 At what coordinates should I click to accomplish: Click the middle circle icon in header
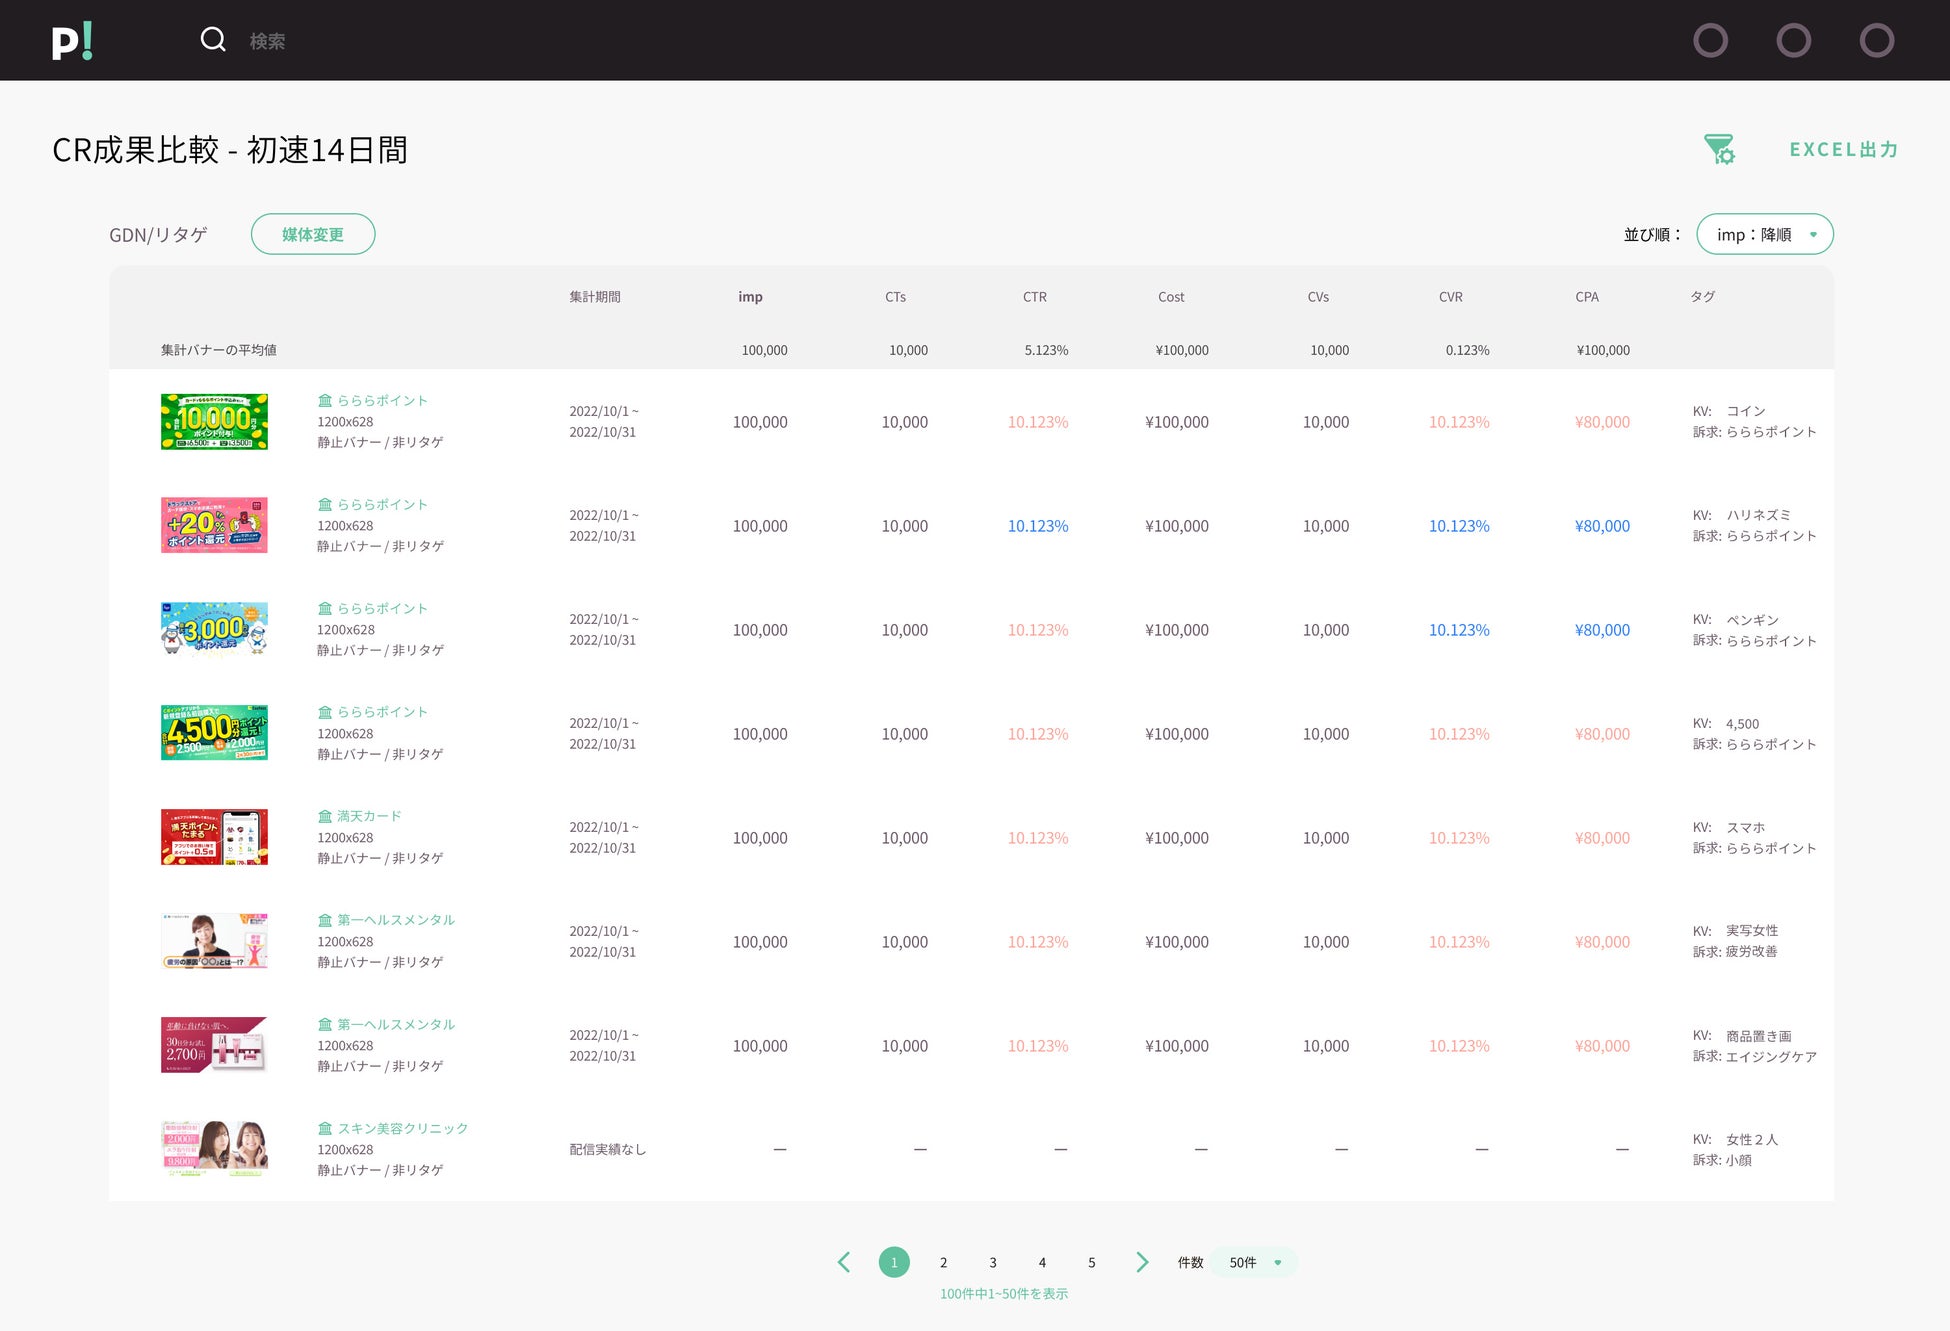point(1793,41)
